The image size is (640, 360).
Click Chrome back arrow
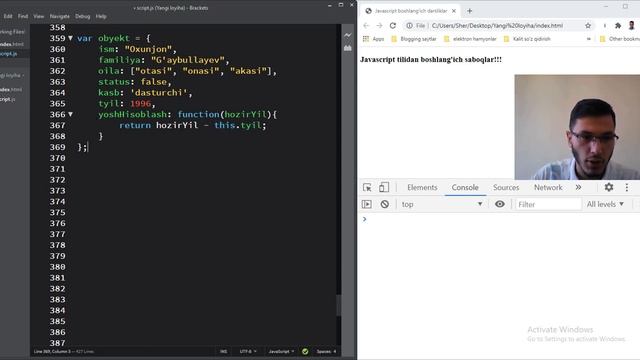(366, 26)
